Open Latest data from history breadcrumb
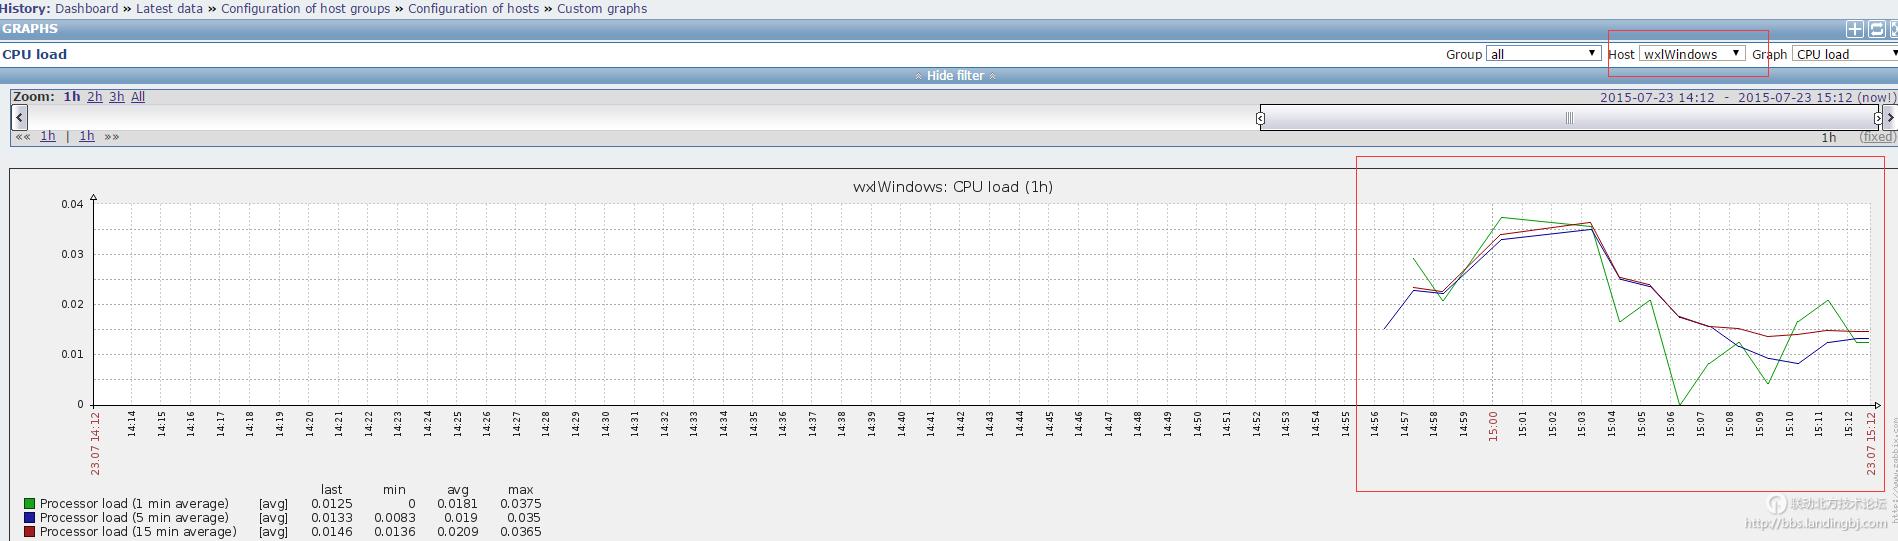The height and width of the screenshot is (541, 1898). (169, 9)
